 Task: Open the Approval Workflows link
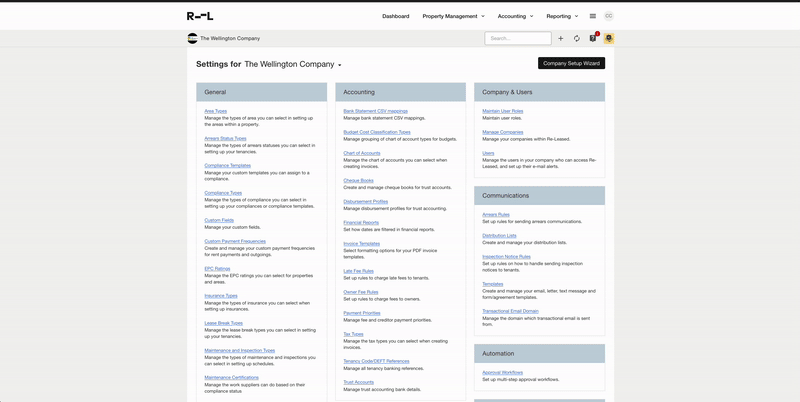click(x=502, y=372)
